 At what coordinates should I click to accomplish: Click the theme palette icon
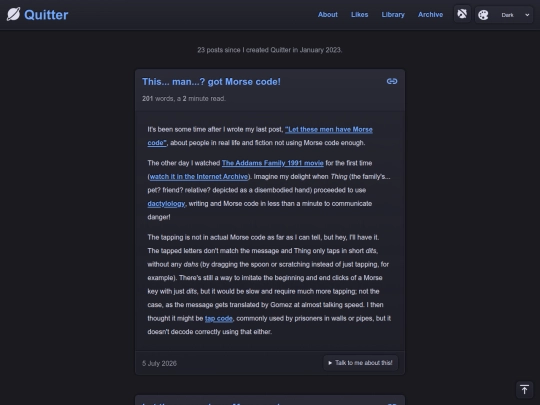pos(483,15)
